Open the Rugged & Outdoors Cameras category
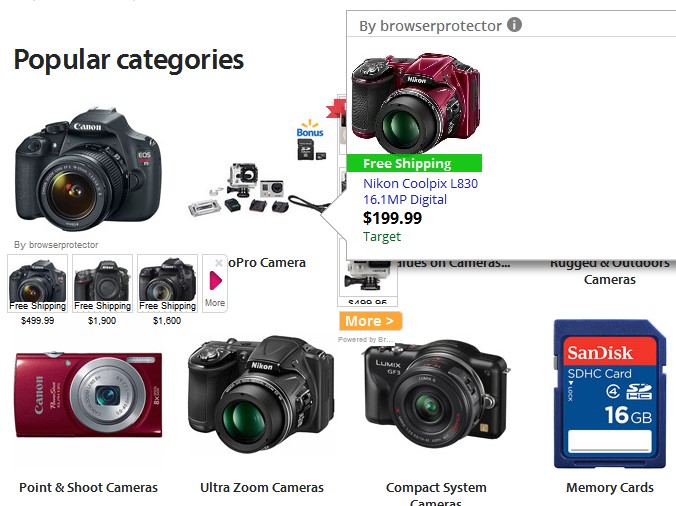The width and height of the screenshot is (676, 506). (x=610, y=272)
